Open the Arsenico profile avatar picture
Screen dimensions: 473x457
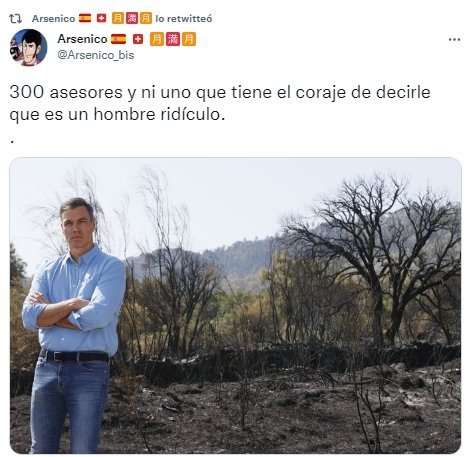coord(29,47)
